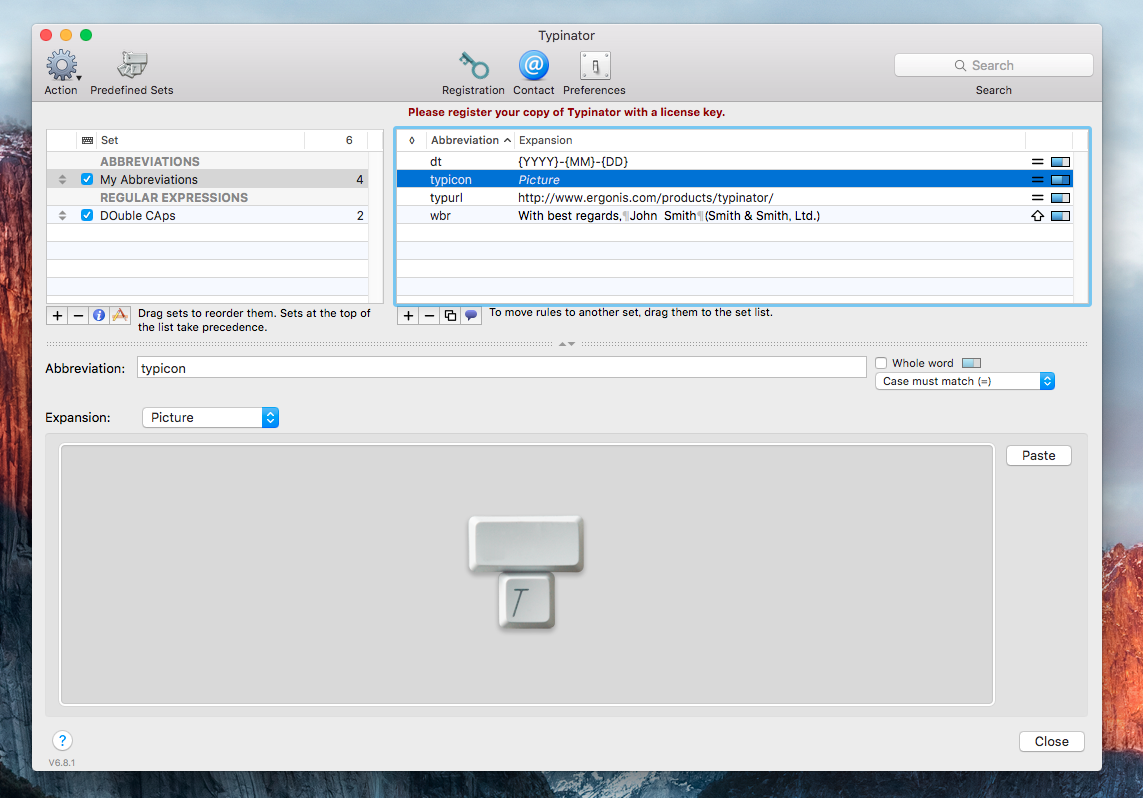The width and height of the screenshot is (1143, 798).
Task: Show set info with blue info icon
Action: [98, 316]
